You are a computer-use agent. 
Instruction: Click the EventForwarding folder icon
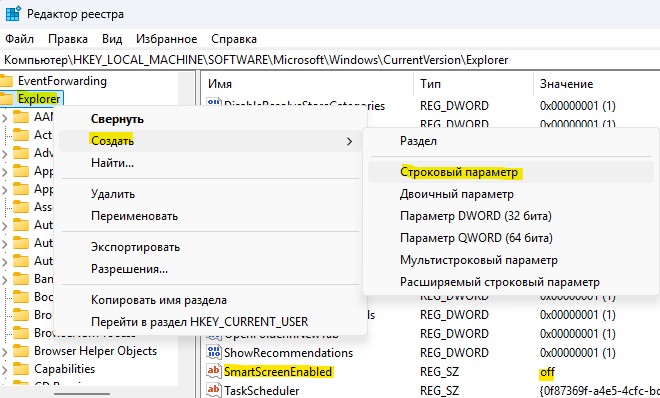coord(6,81)
